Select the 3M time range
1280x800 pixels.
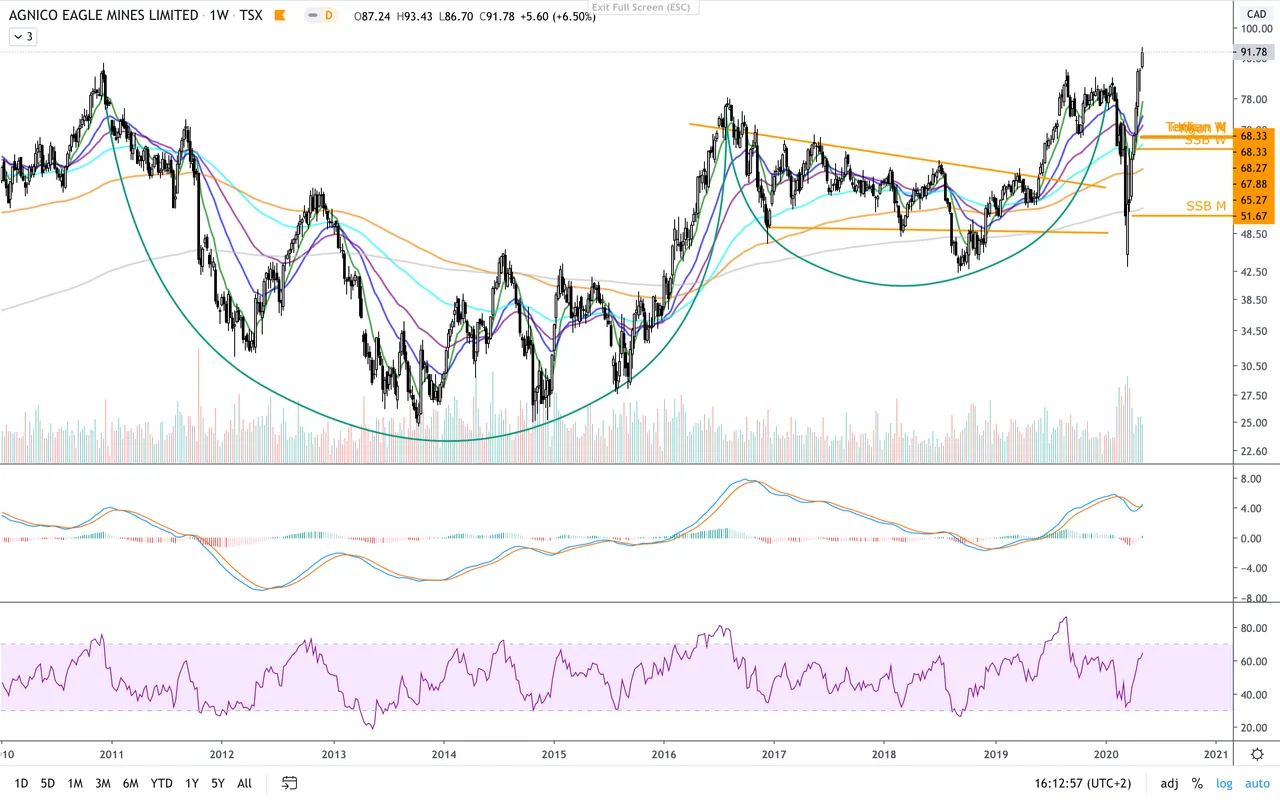click(x=103, y=783)
